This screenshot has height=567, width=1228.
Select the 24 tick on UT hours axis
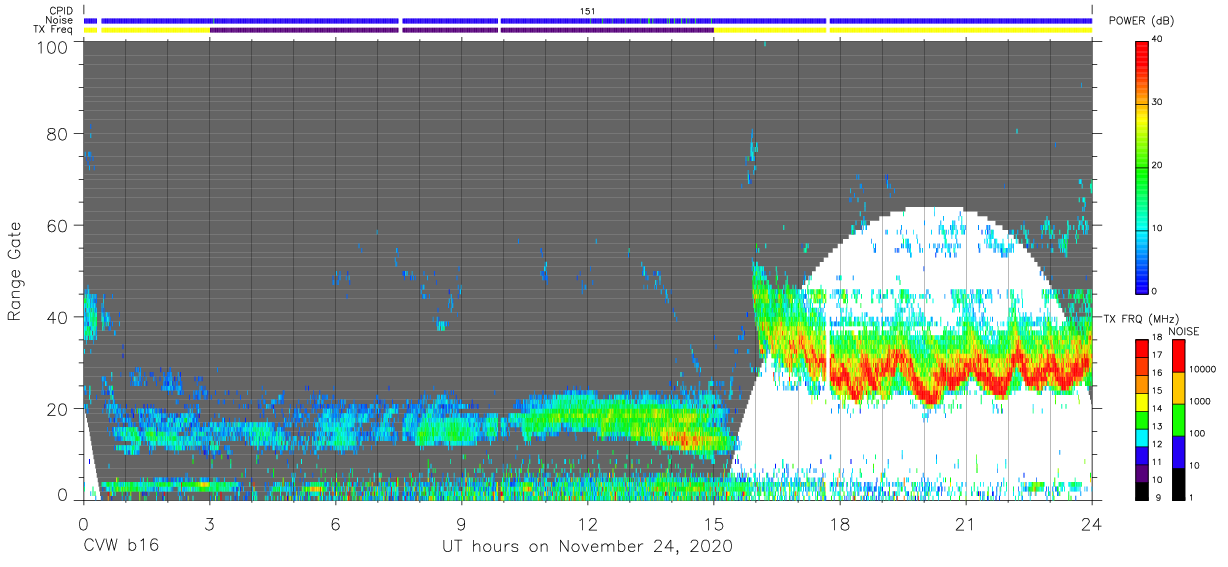click(x=1092, y=524)
